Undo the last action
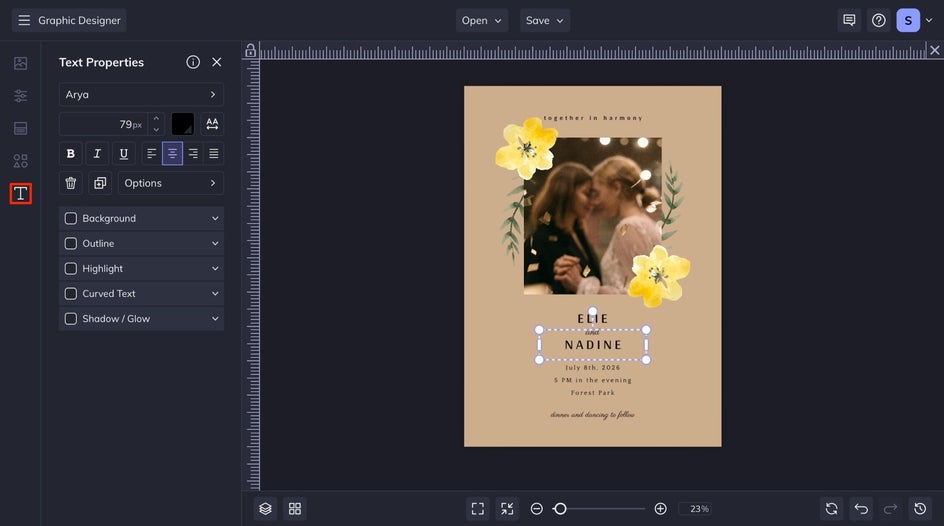944x526 pixels. [861, 509]
